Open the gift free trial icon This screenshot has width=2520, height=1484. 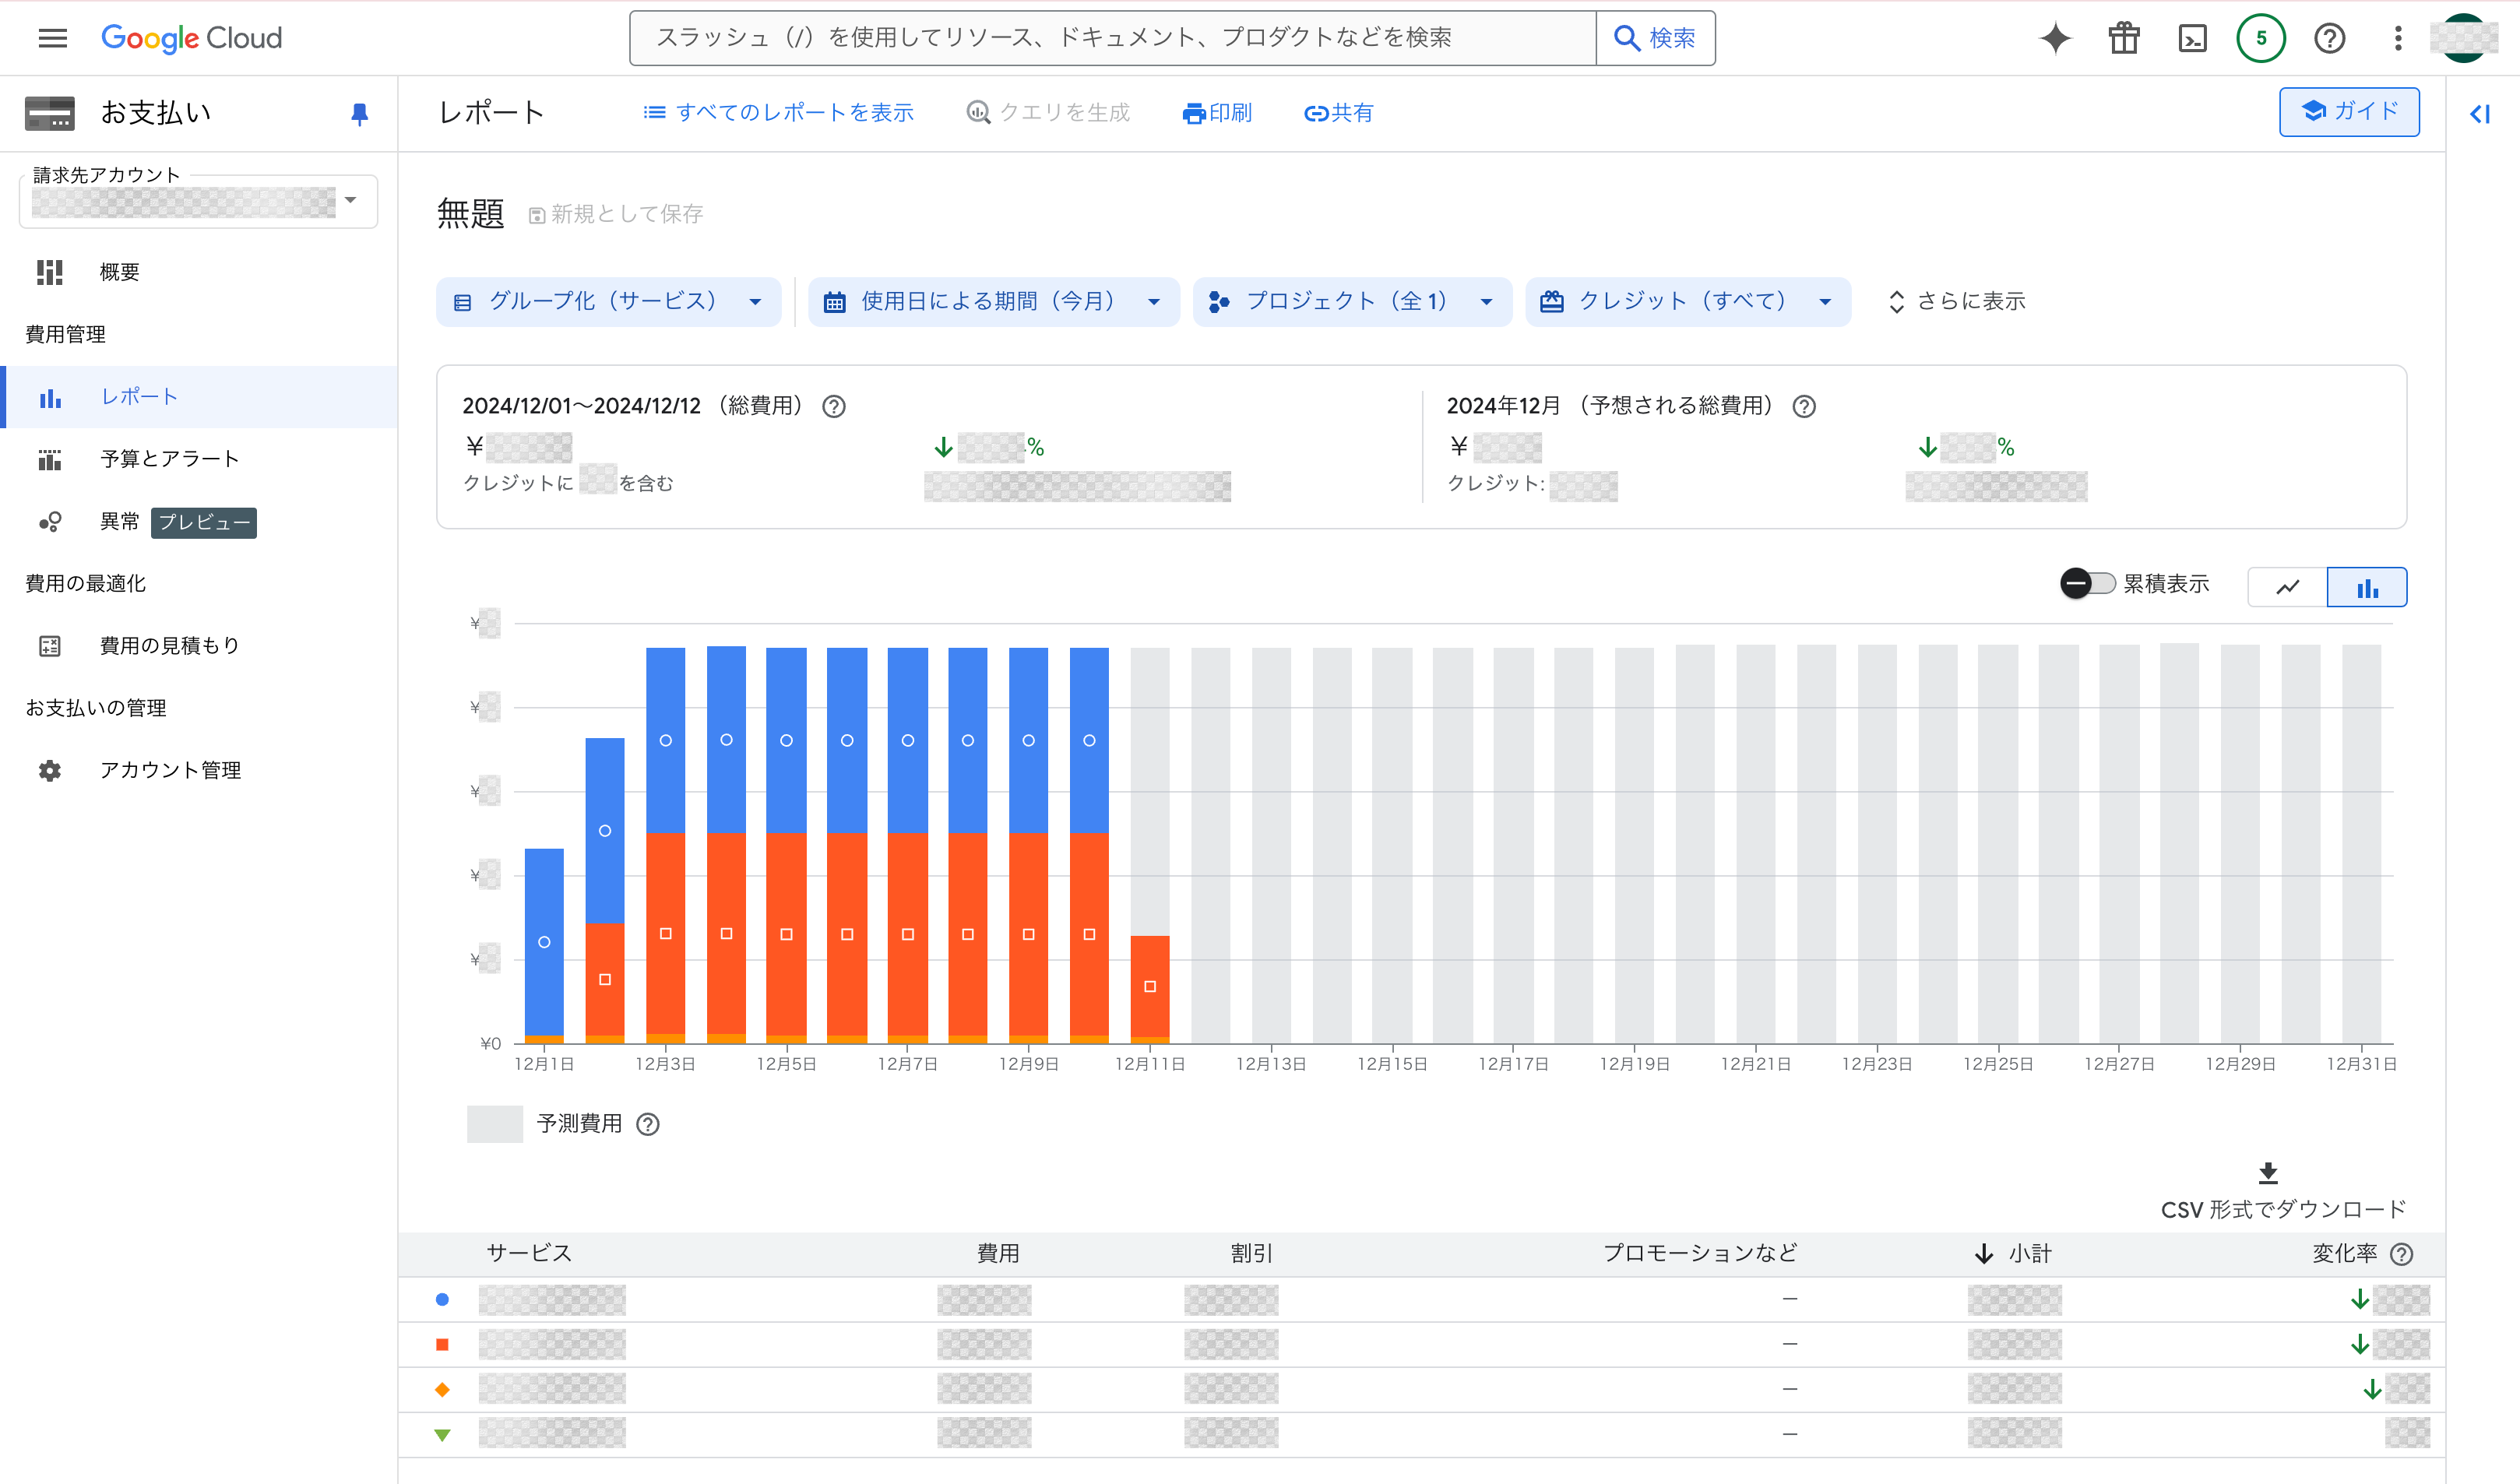(x=2124, y=38)
